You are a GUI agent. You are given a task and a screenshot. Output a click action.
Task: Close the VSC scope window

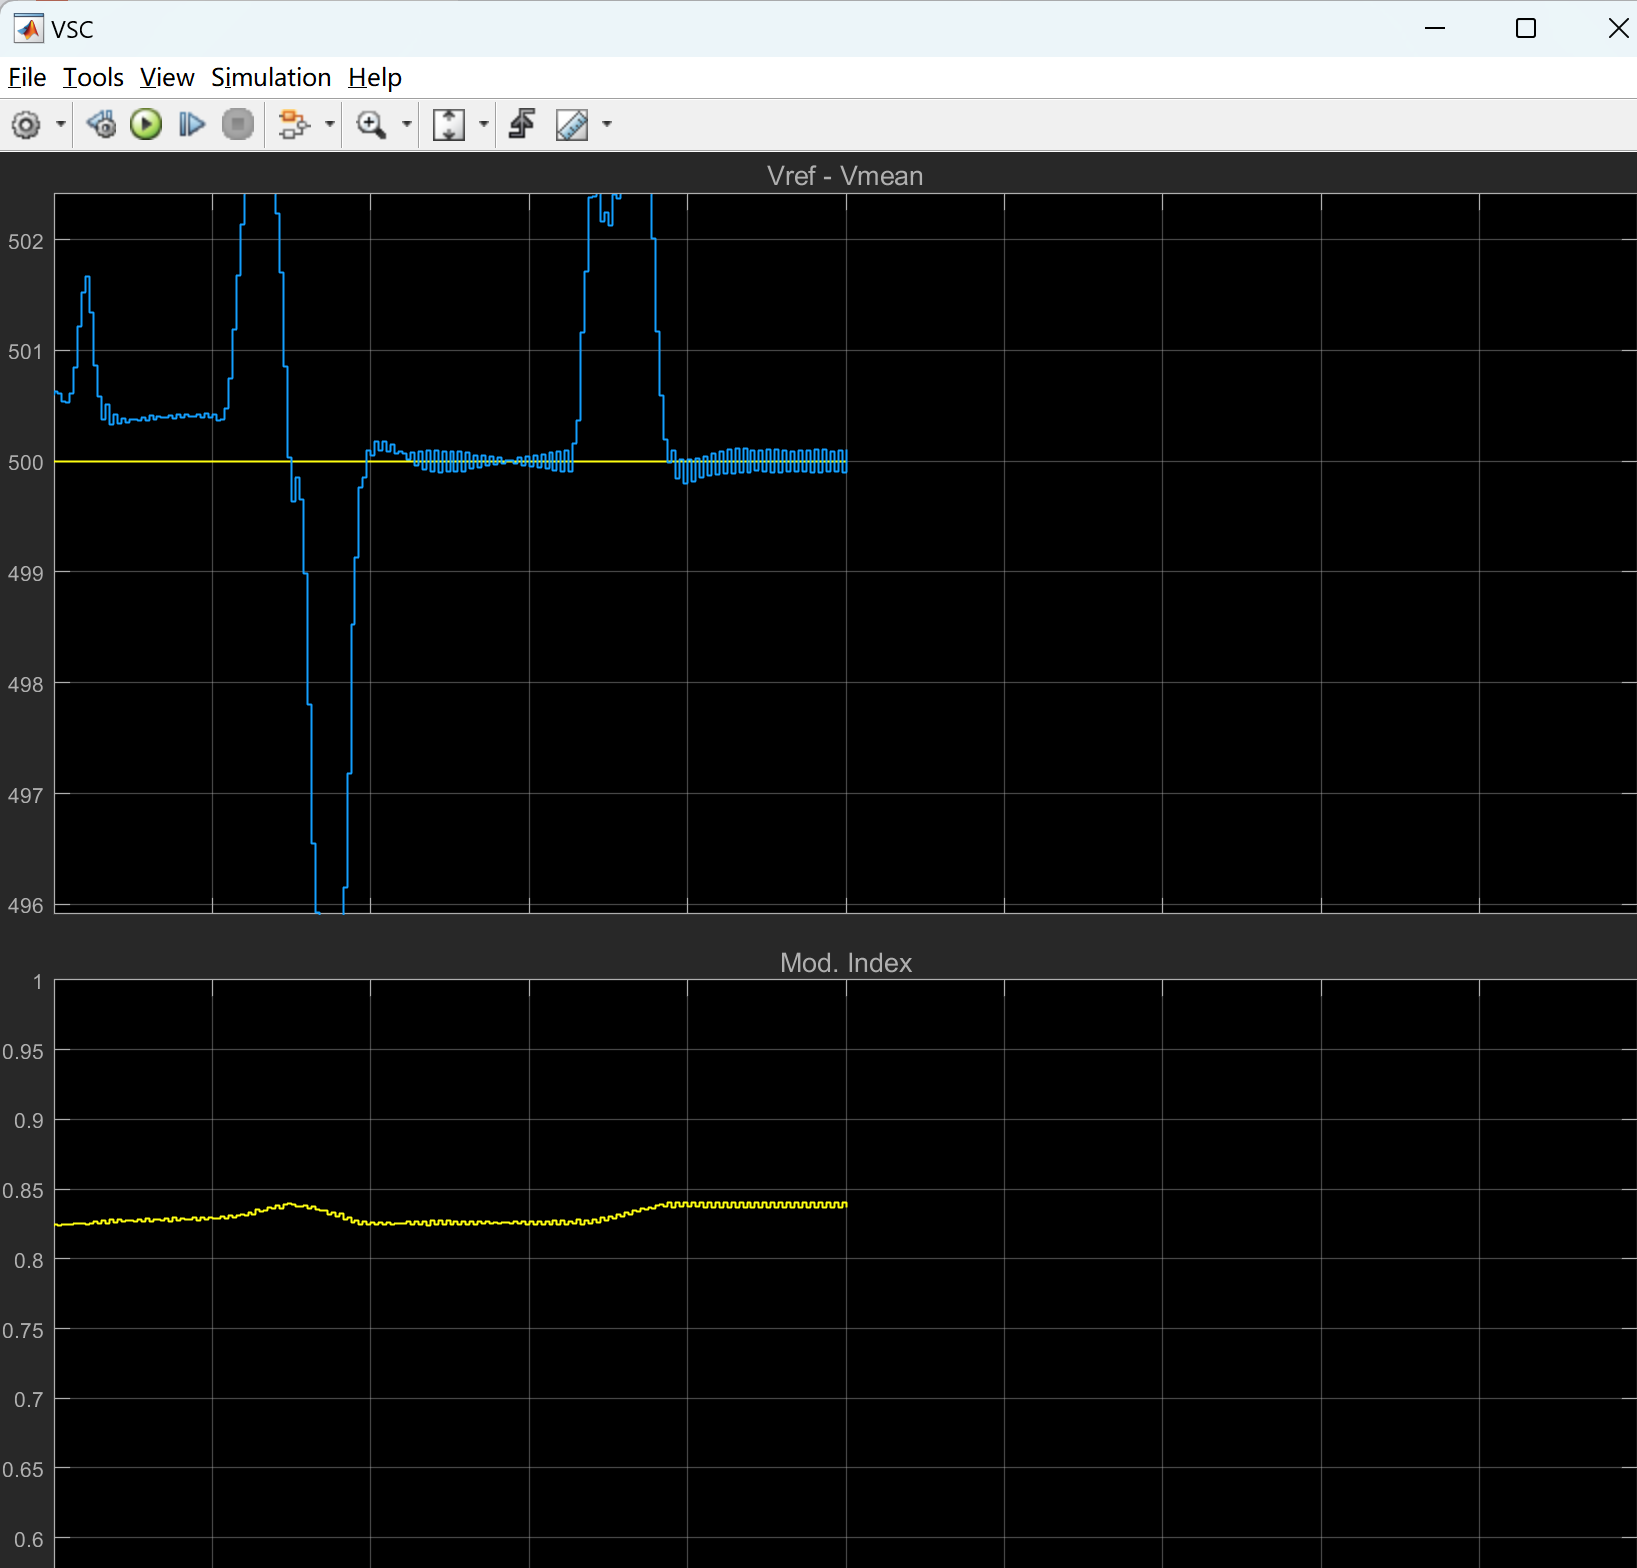(x=1617, y=29)
